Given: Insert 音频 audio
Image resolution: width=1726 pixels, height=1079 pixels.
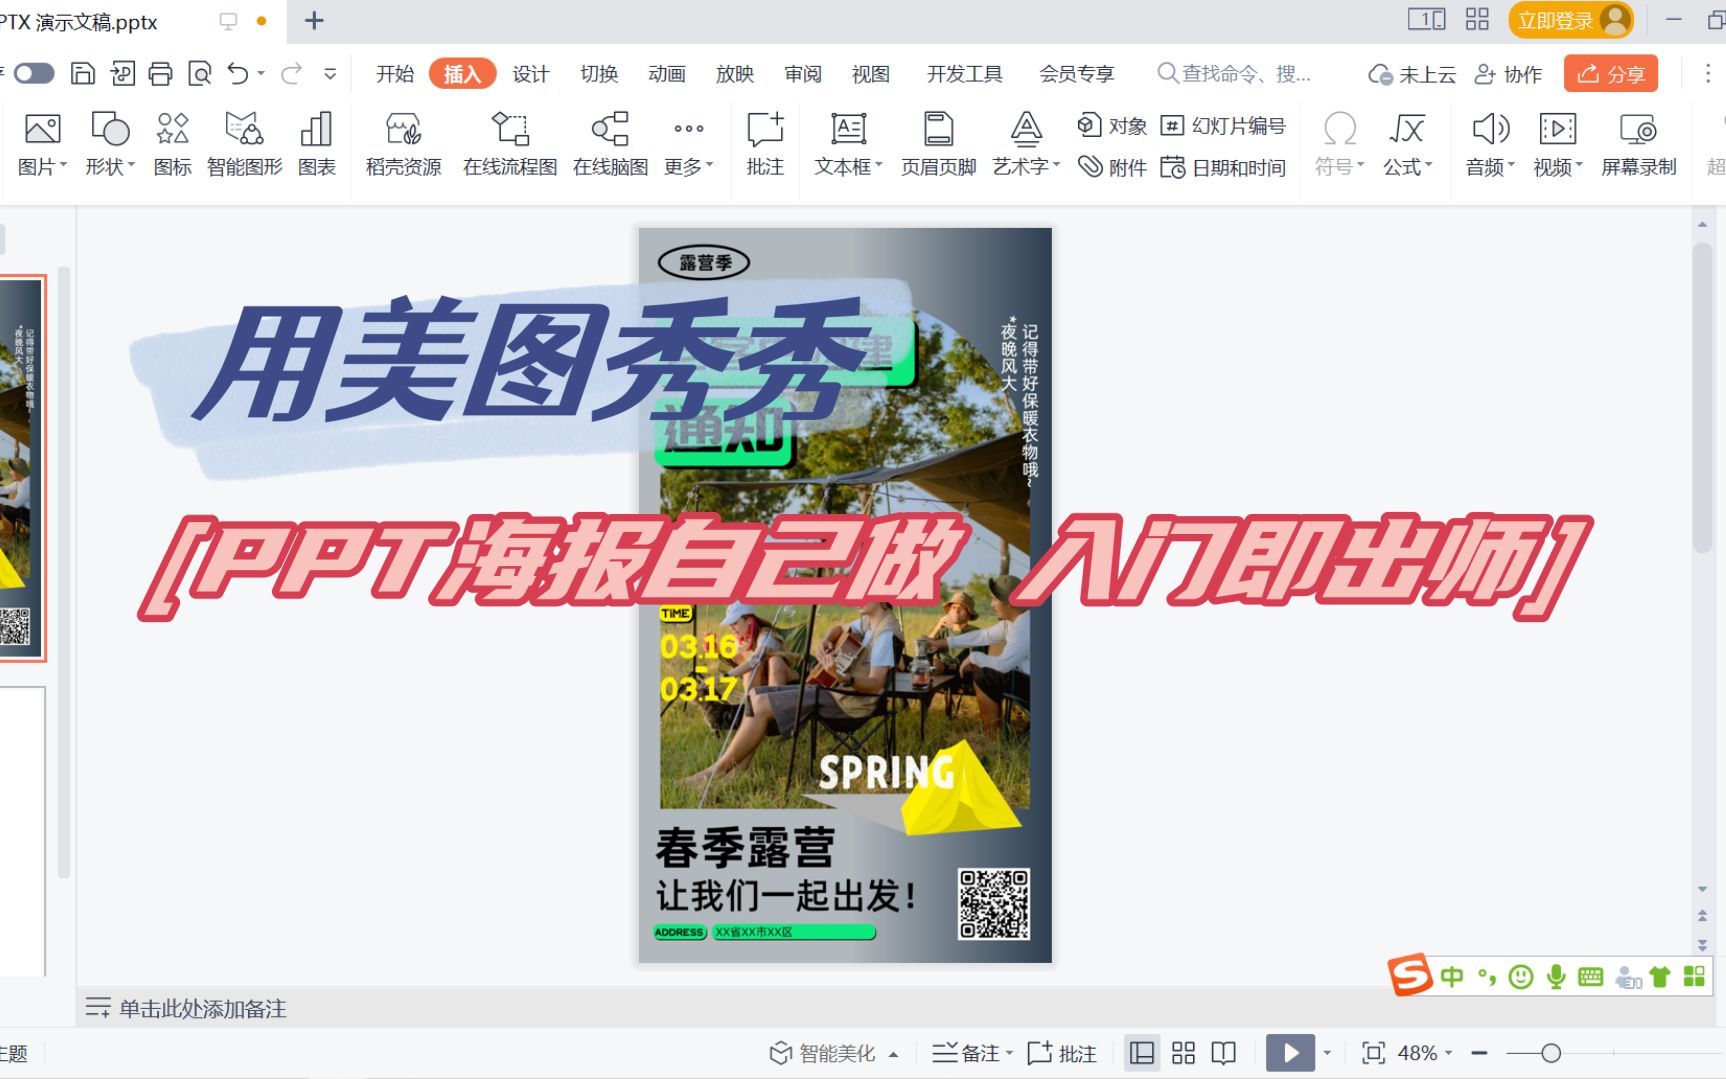Looking at the screenshot, I should (1490, 144).
